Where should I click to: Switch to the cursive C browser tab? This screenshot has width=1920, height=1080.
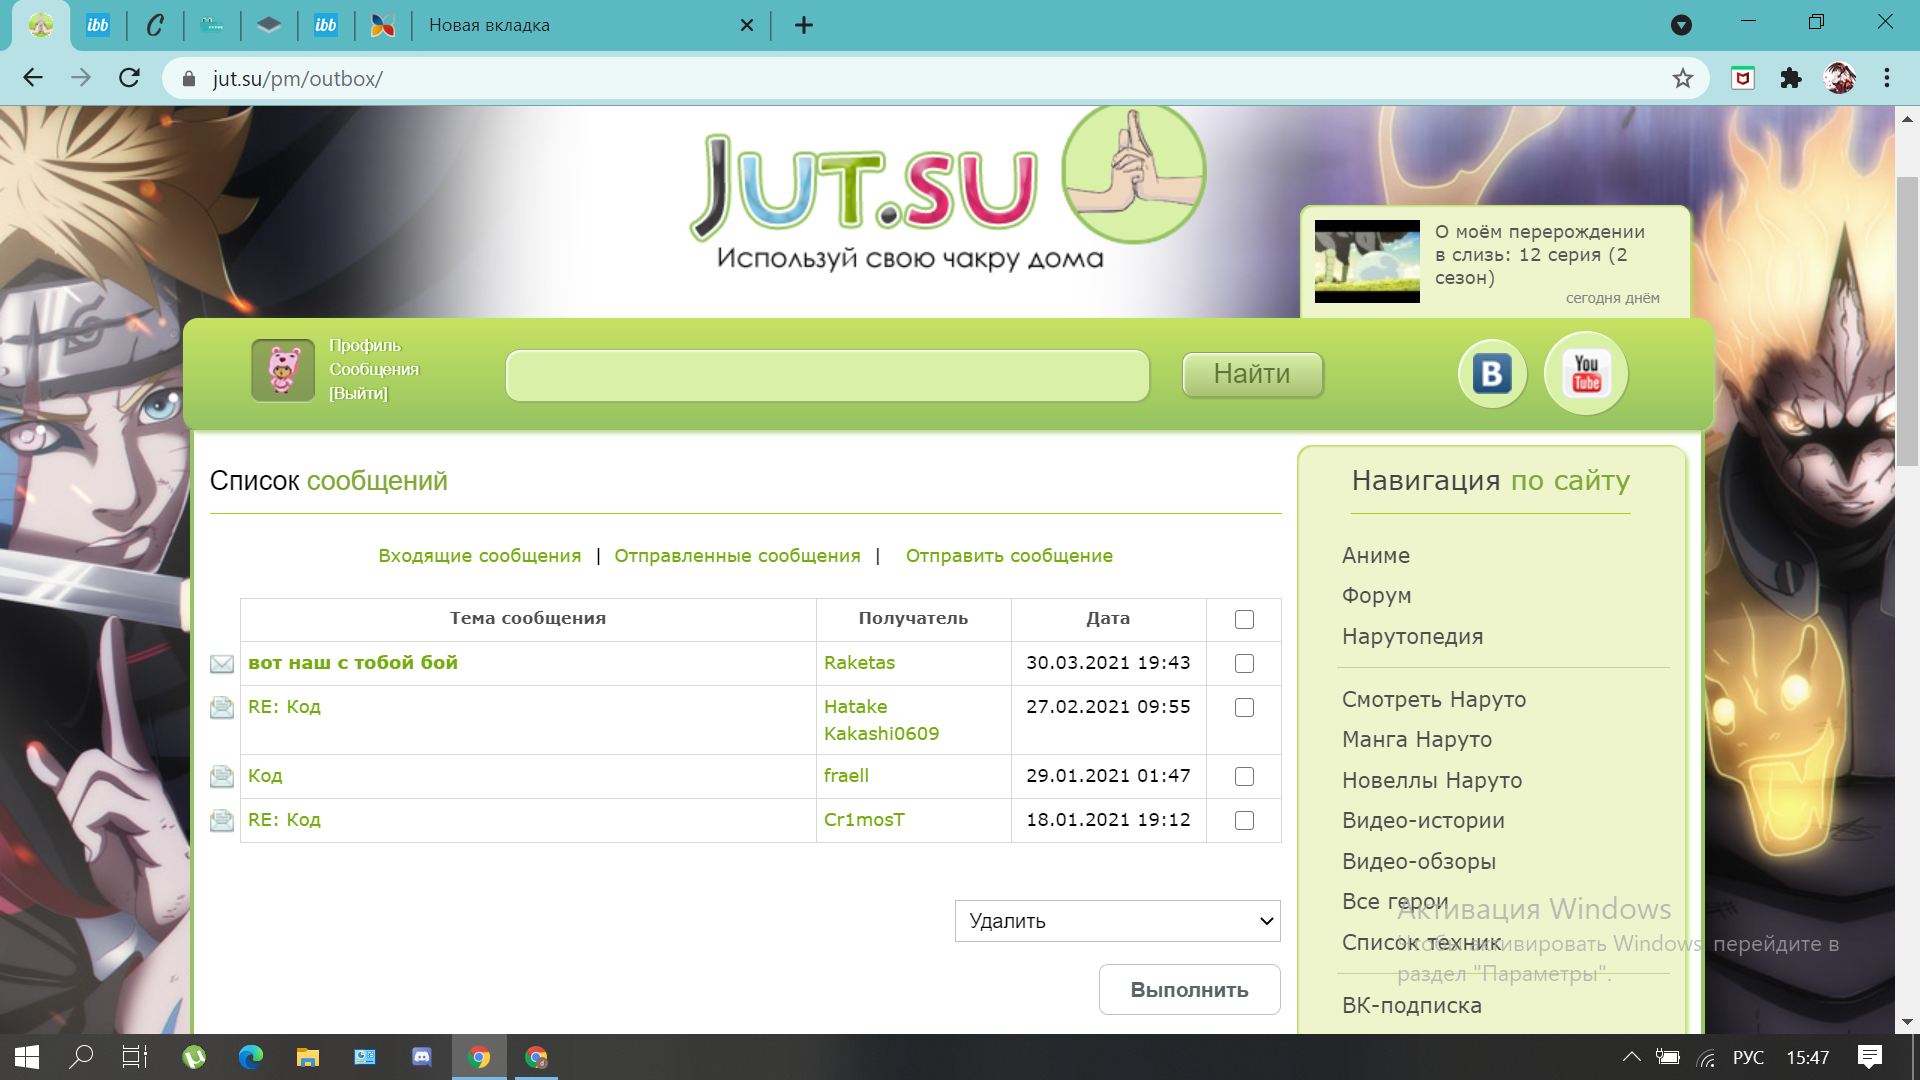(x=155, y=25)
